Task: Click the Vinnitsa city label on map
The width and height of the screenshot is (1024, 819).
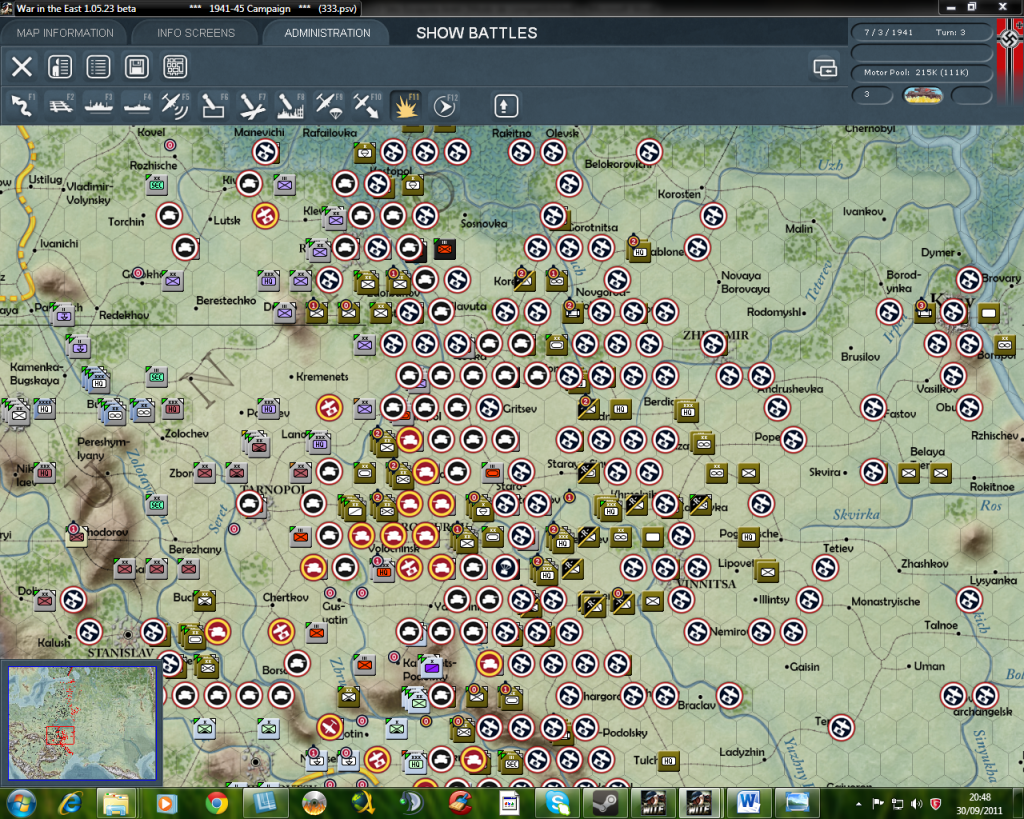Action: pos(707,584)
